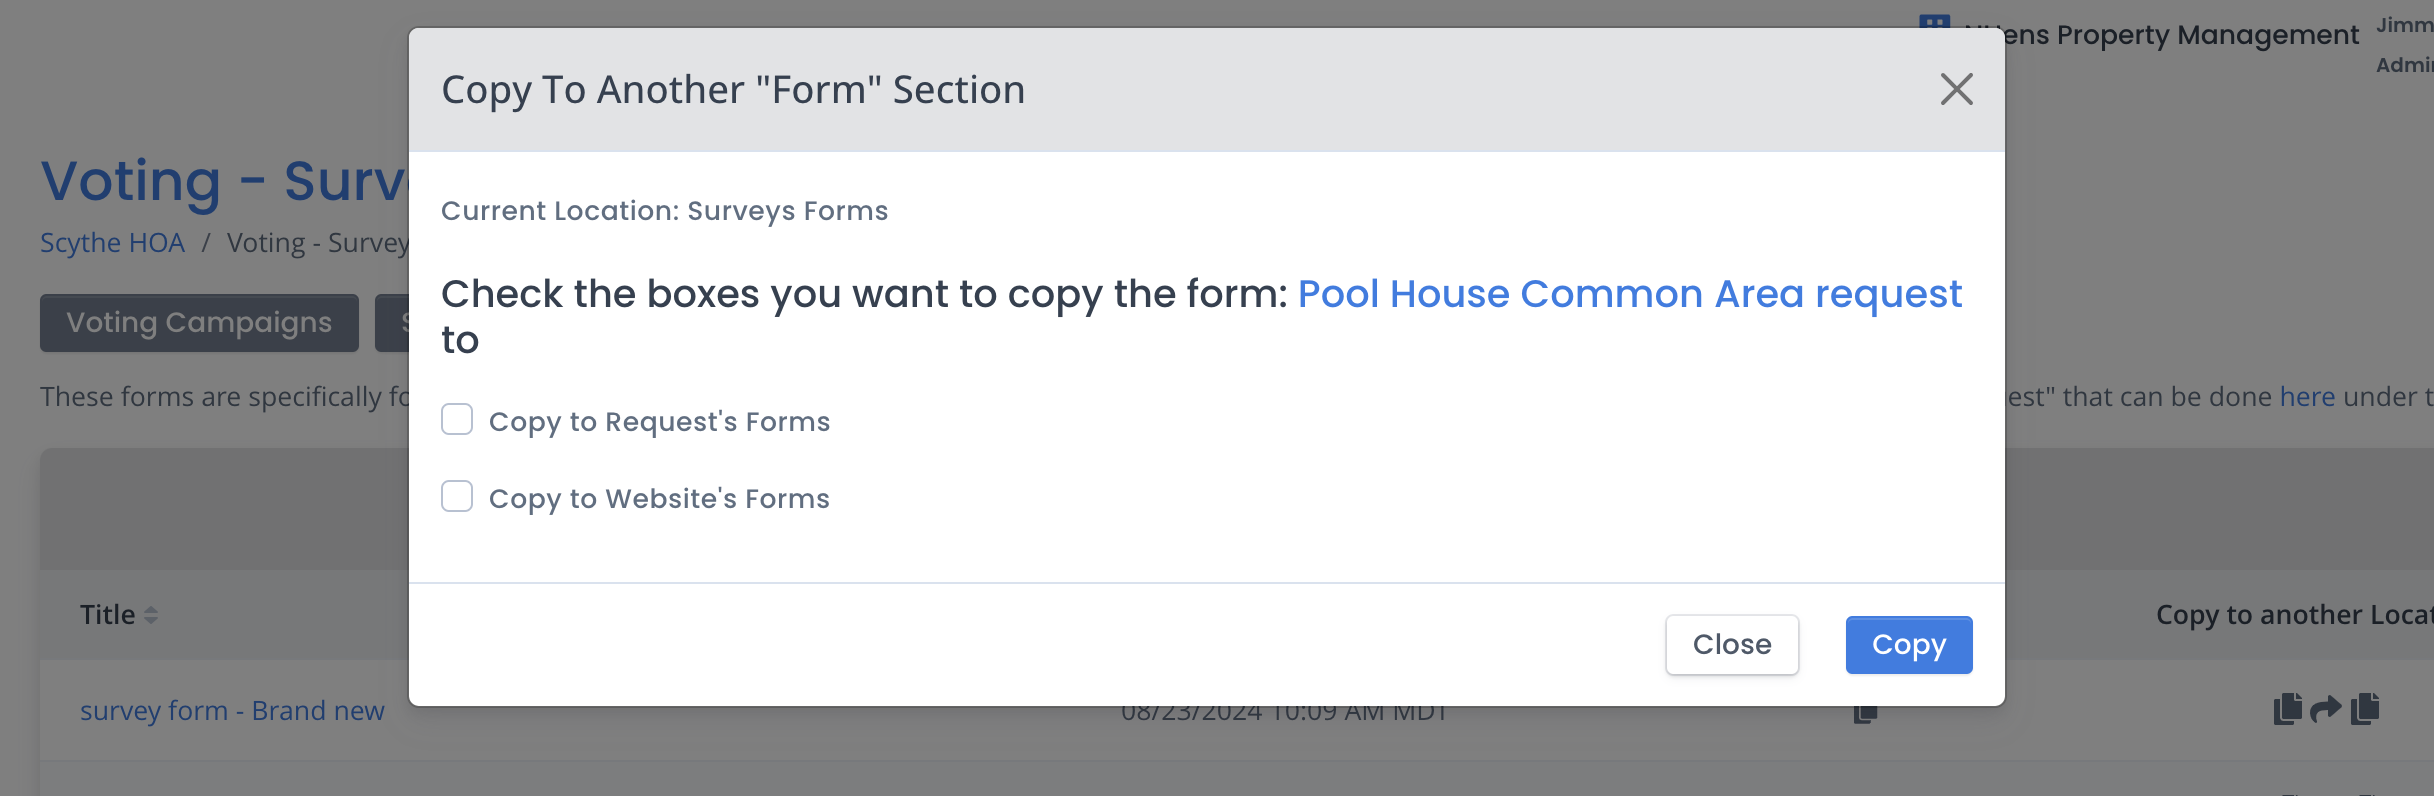Click the Close button in dialog footer
This screenshot has height=796, width=2434.
[x=1732, y=645]
